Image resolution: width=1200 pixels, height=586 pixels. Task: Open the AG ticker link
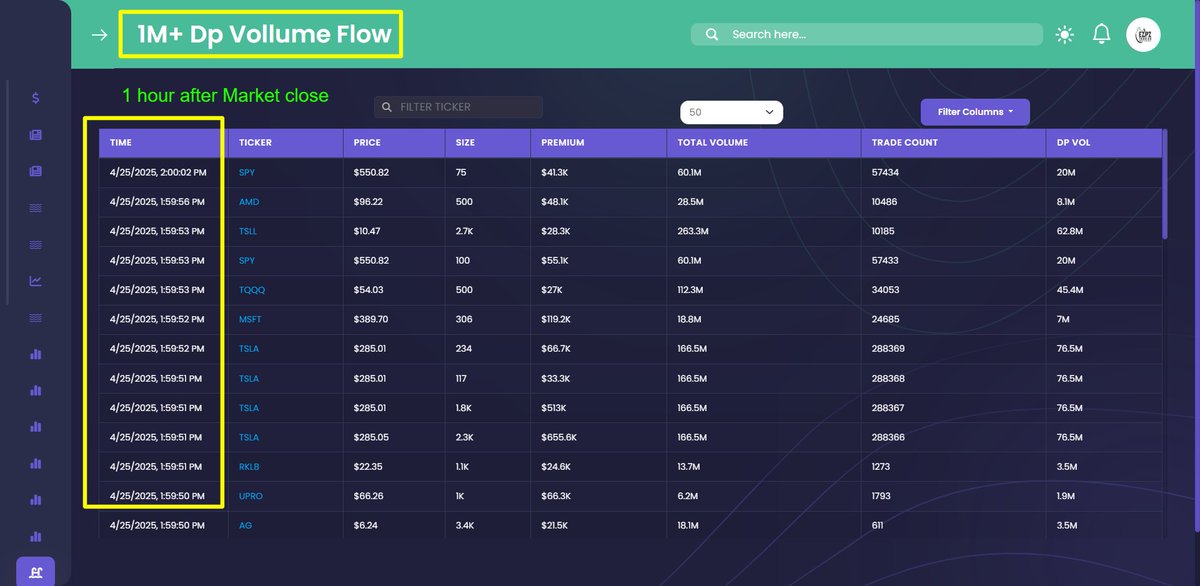(x=245, y=525)
